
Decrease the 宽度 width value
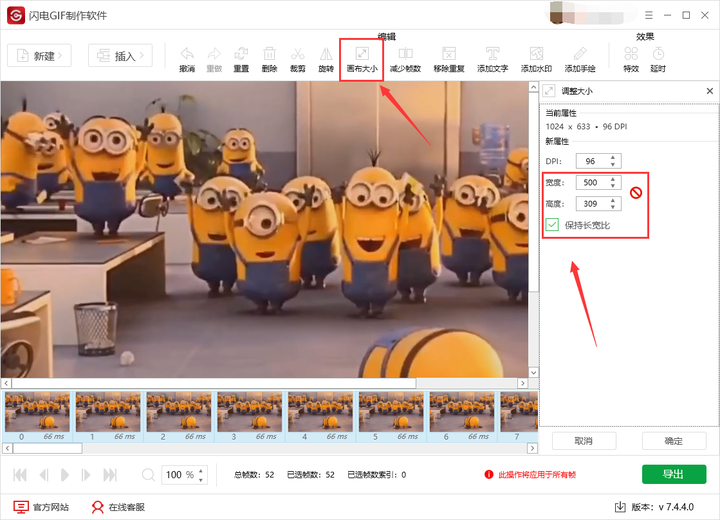pos(613,186)
